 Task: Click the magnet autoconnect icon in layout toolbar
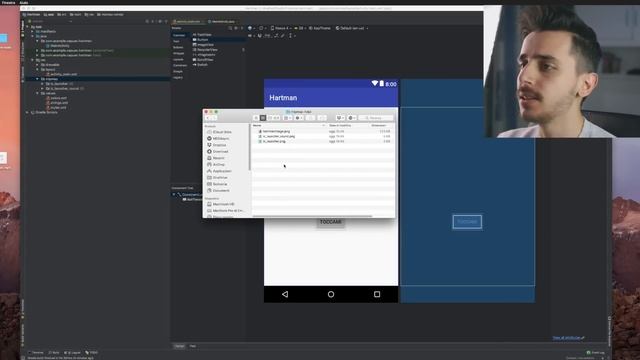point(260,36)
